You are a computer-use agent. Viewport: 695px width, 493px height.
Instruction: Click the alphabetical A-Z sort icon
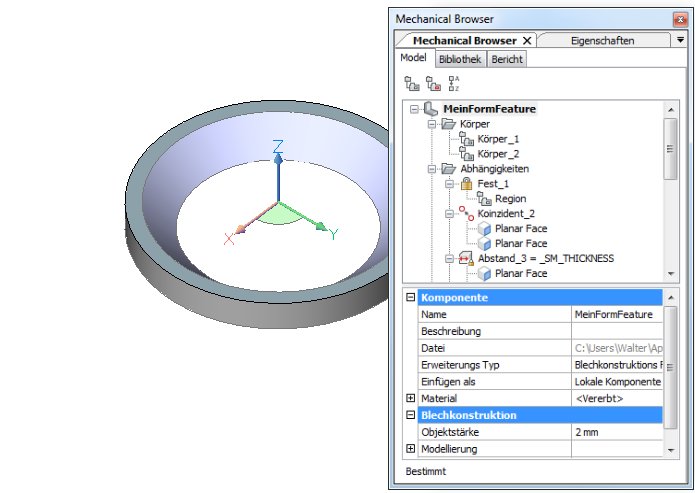coord(454,84)
